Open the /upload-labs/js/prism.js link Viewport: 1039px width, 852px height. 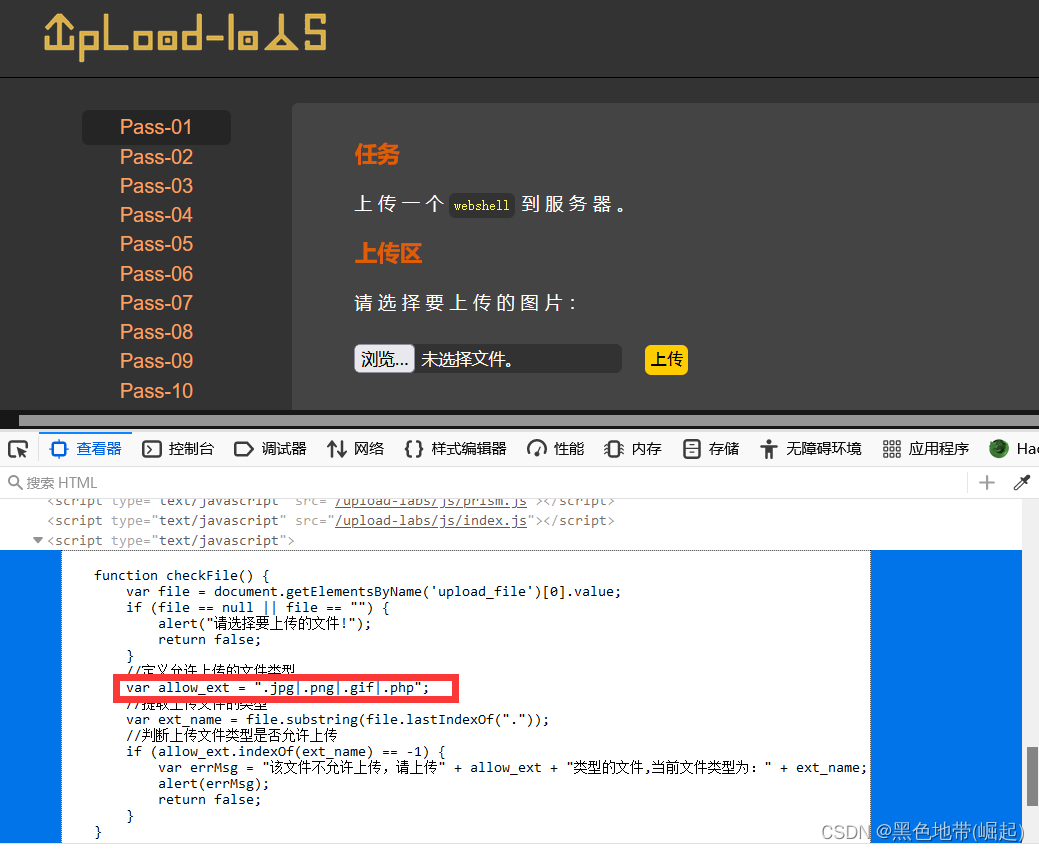(x=431, y=502)
